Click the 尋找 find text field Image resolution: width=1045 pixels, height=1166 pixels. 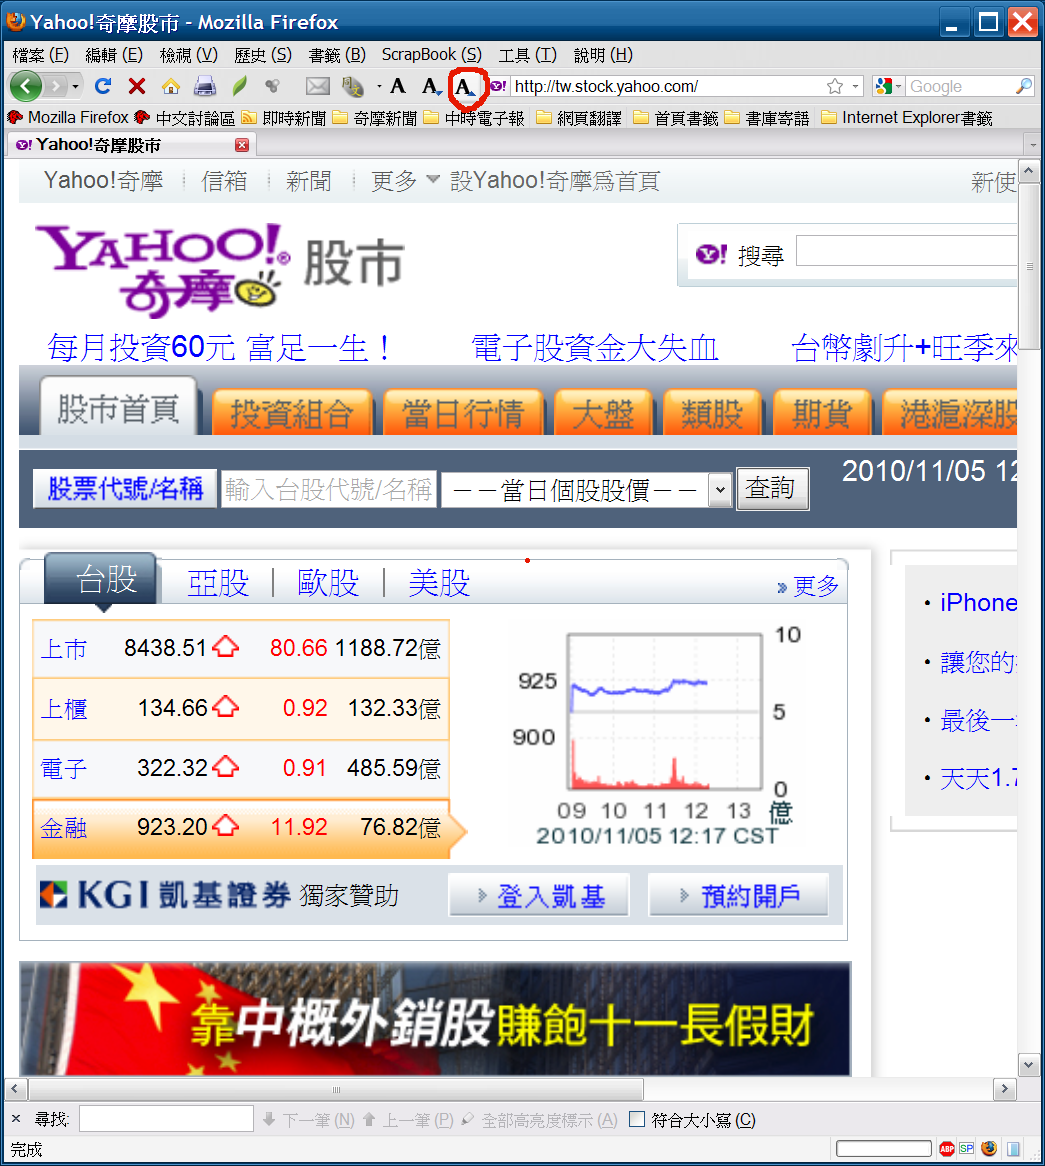click(x=167, y=1119)
